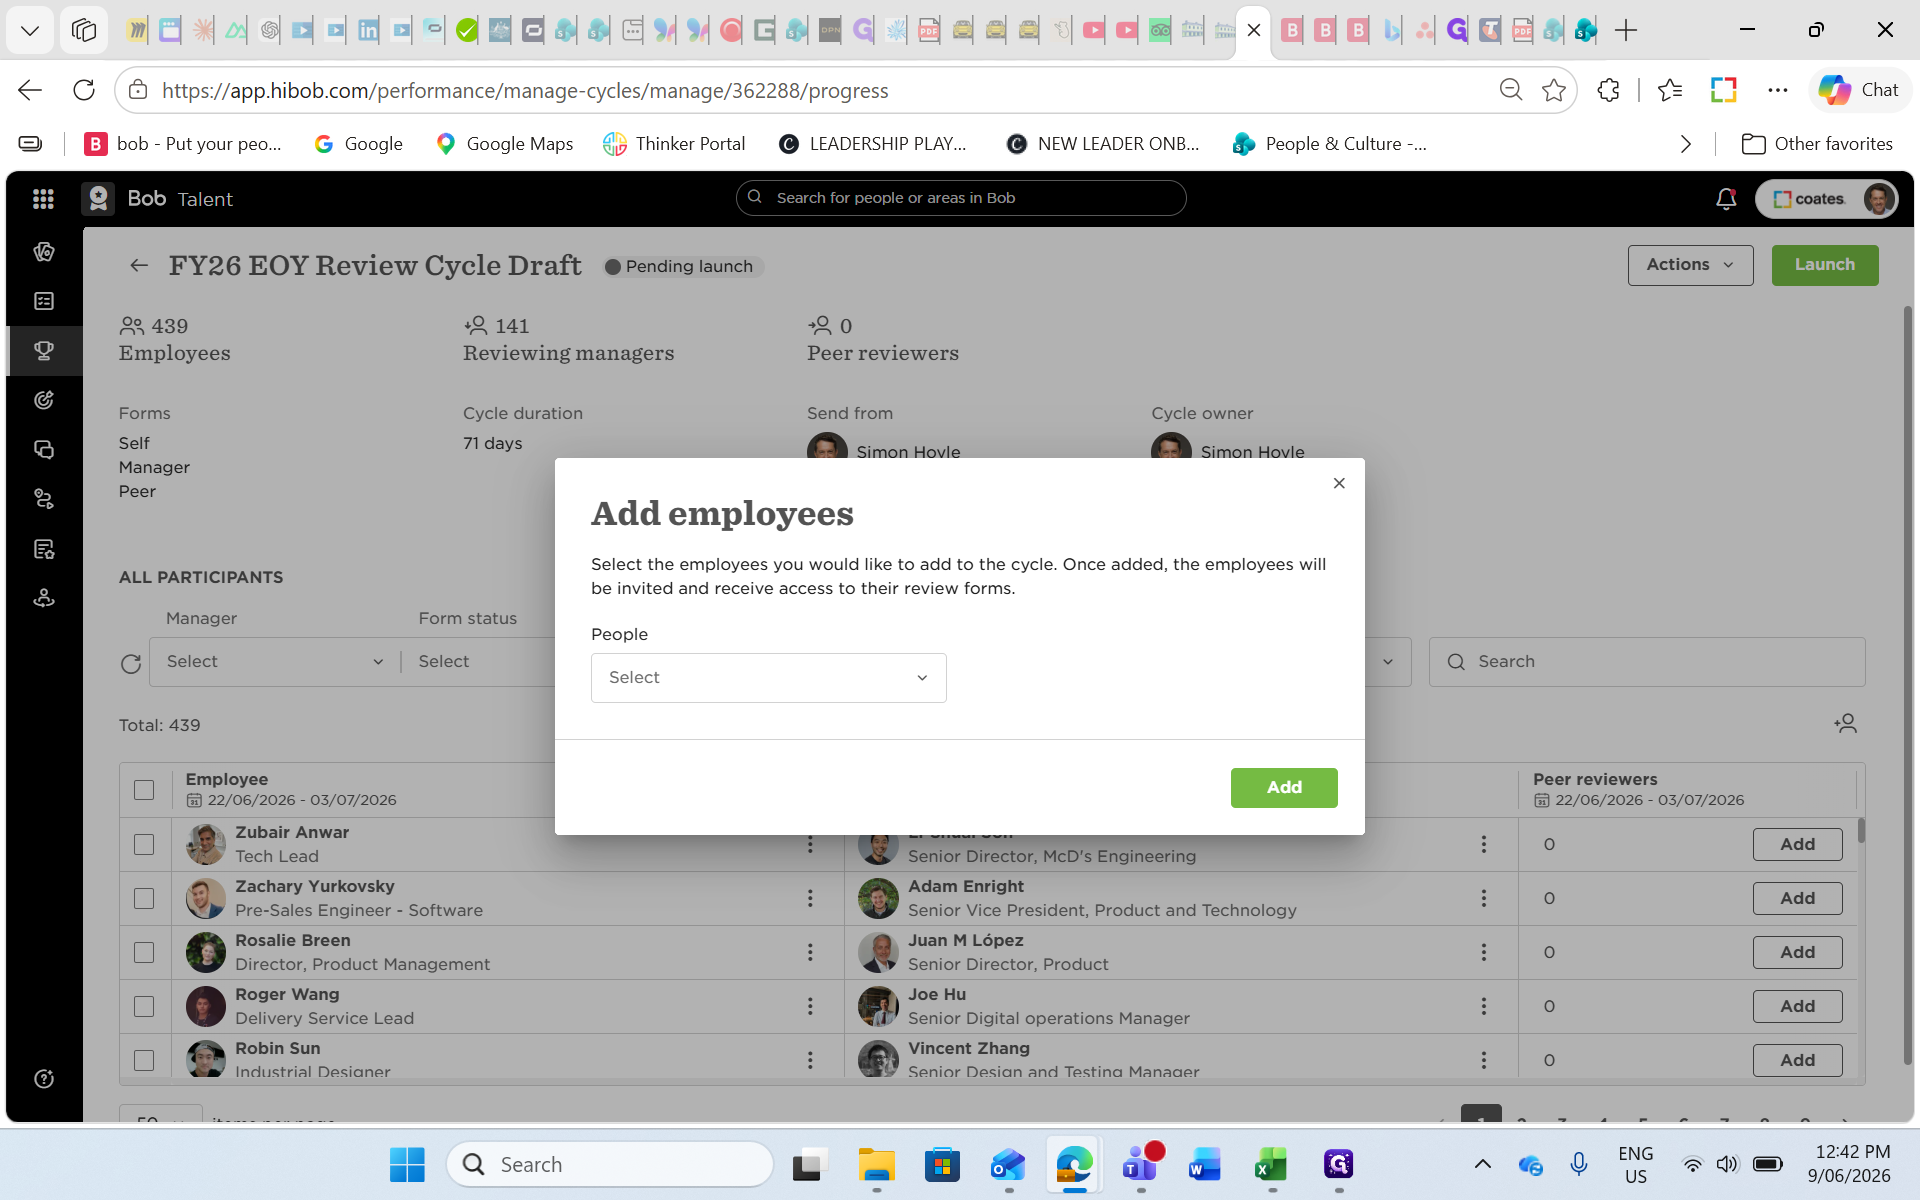Open Microsoft Teams from taskbar
1920x1200 pixels.
[1140, 1164]
